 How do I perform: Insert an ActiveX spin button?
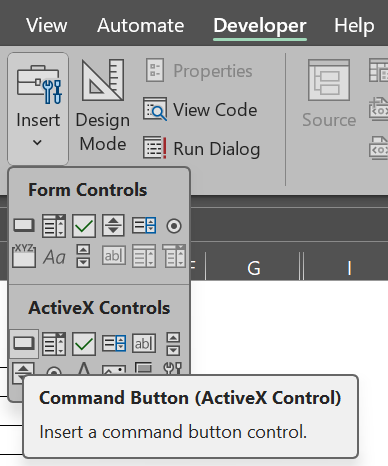[x=23, y=369]
